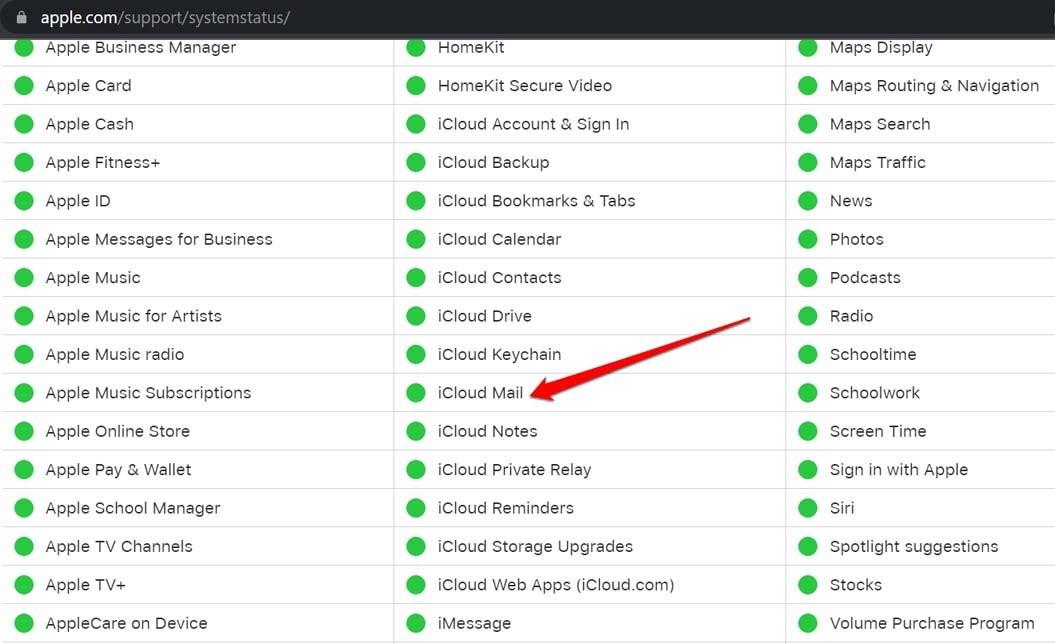Click green status dot beside Maps Search
This screenshot has height=644, width=1055.
pyautogui.click(x=807, y=124)
